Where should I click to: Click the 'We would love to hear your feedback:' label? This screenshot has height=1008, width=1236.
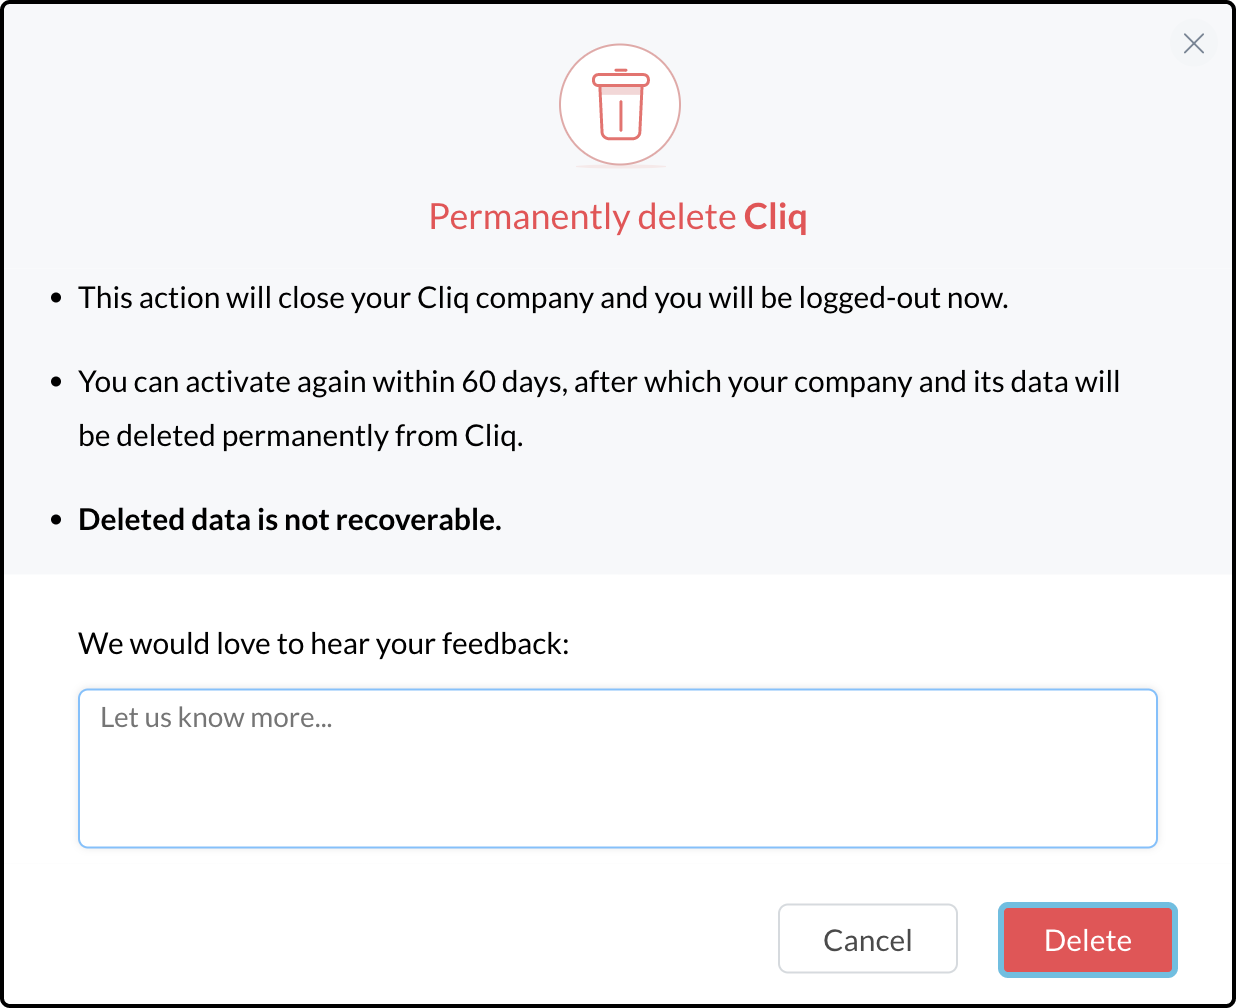(x=324, y=644)
